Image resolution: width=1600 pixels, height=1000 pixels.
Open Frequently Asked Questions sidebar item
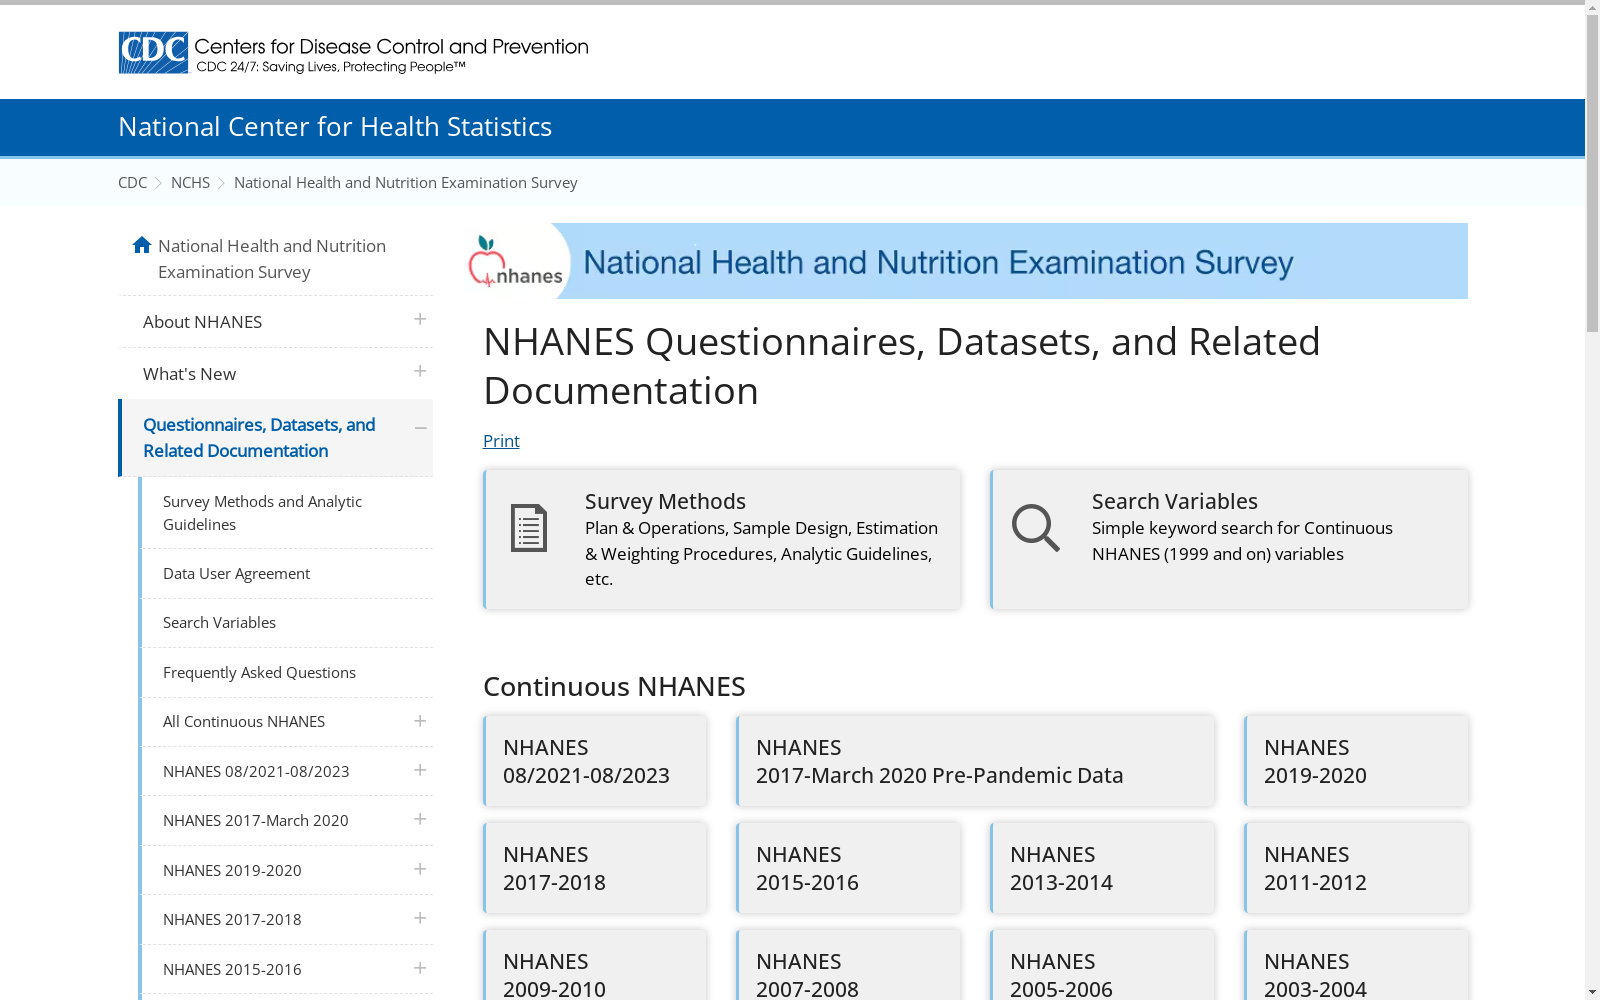click(x=259, y=672)
